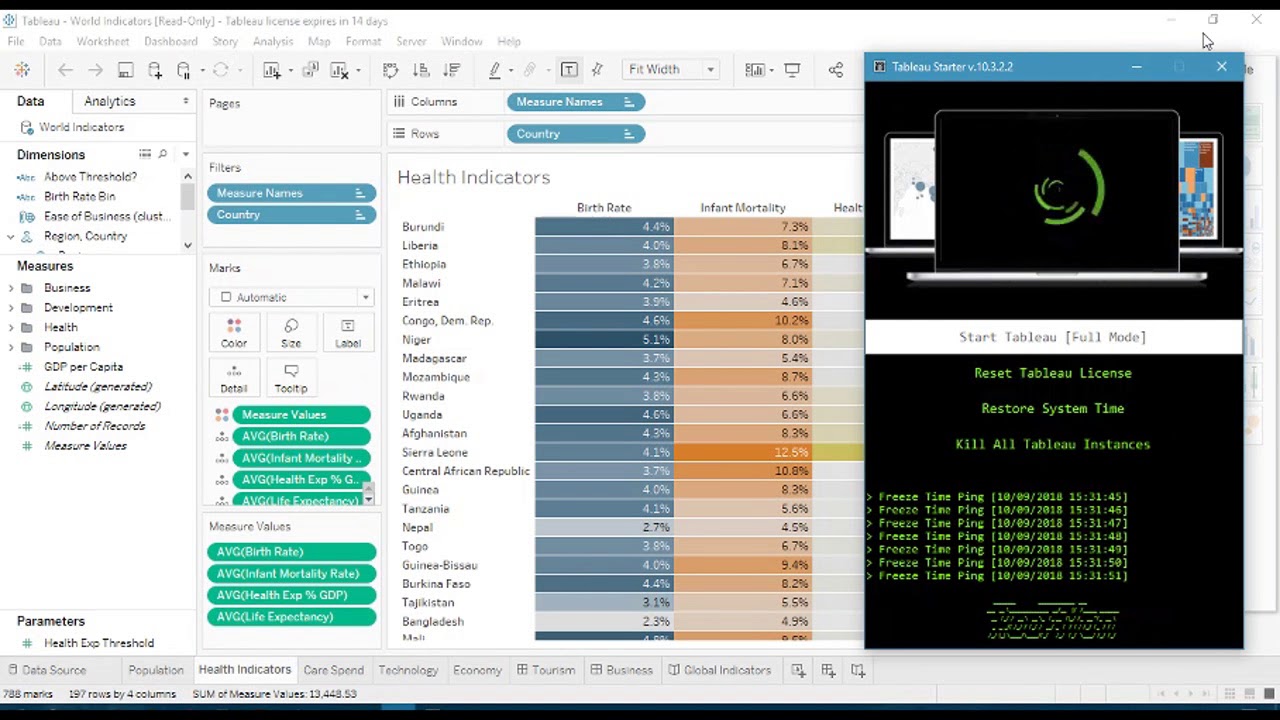Swap rows and columns from the toolbar
Screen dimensions: 1280x720
click(x=391, y=70)
